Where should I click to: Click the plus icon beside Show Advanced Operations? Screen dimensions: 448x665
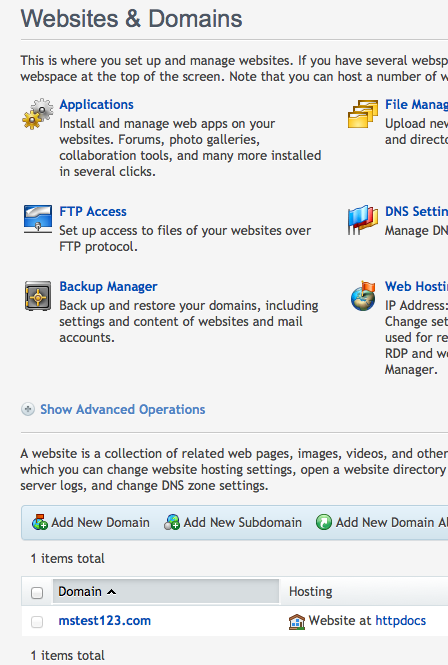(x=28, y=409)
